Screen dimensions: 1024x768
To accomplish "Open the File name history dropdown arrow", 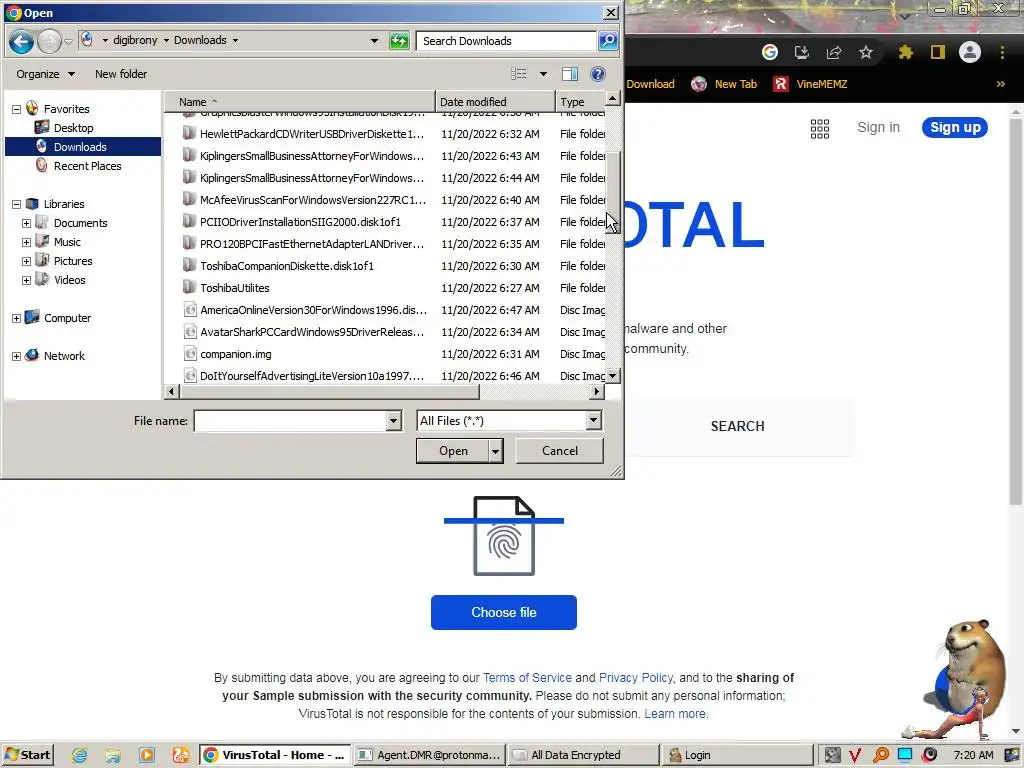I will [393, 421].
